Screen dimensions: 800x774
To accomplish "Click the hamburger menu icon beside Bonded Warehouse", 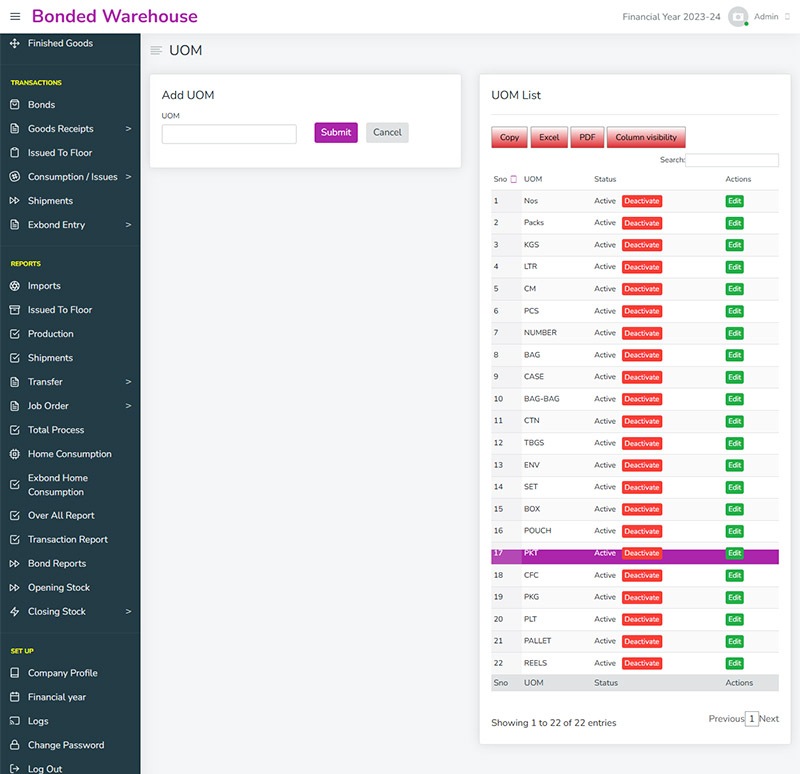I will tap(15, 17).
